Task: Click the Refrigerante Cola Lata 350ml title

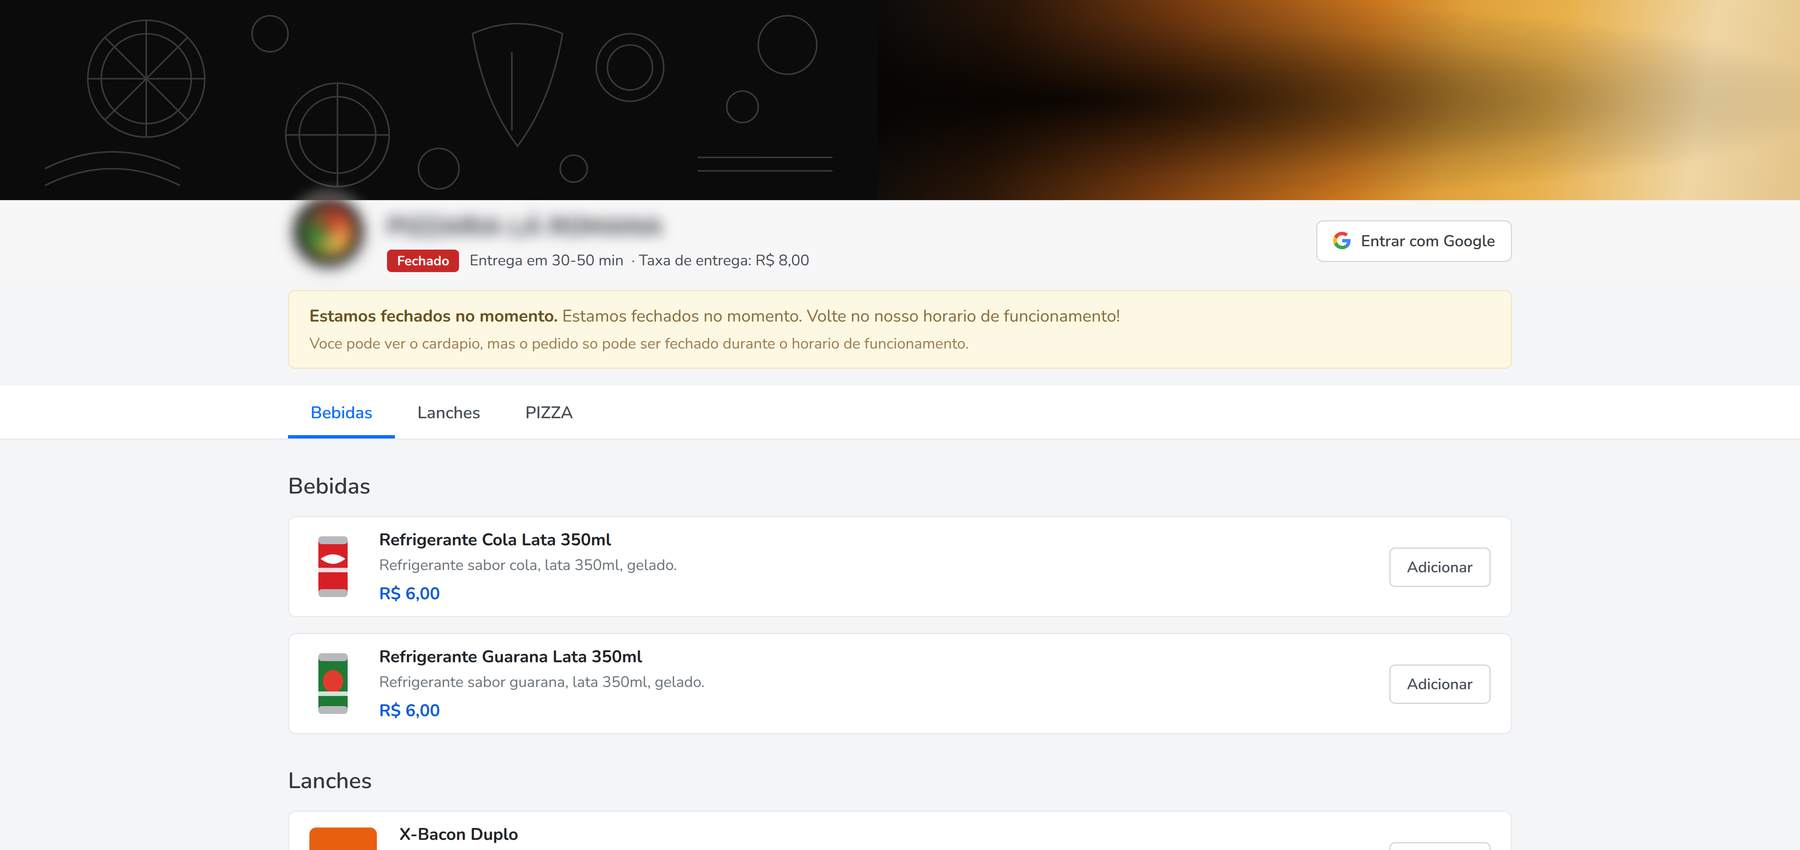Action: tap(495, 540)
